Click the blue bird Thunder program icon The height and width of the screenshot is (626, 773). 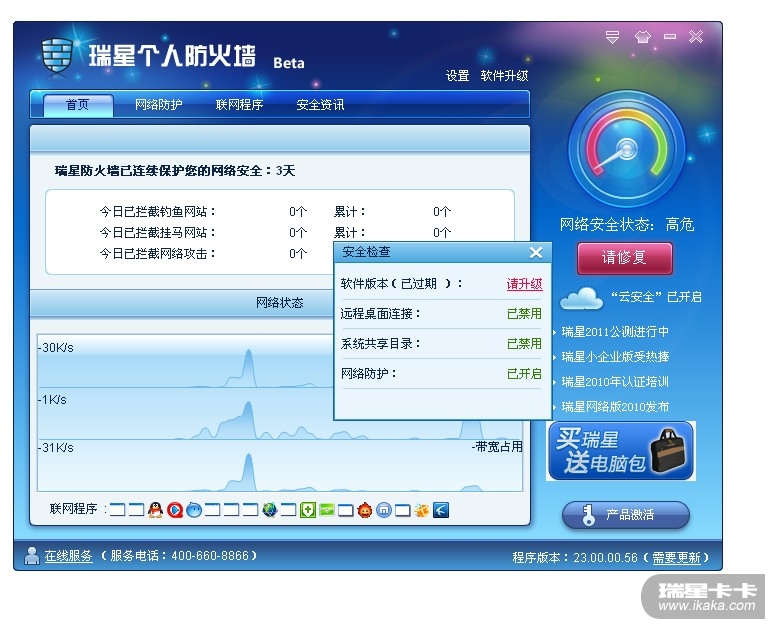pos(441,510)
